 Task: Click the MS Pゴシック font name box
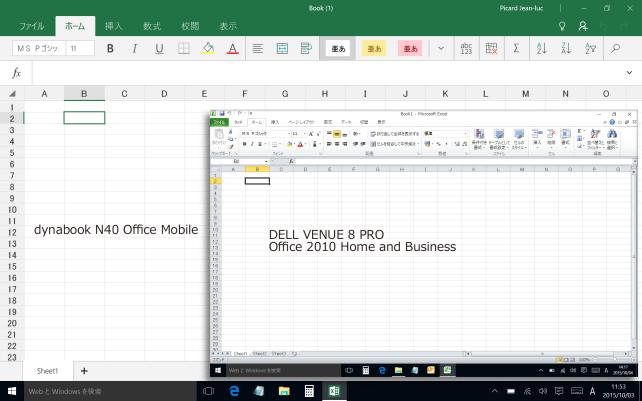(38, 48)
